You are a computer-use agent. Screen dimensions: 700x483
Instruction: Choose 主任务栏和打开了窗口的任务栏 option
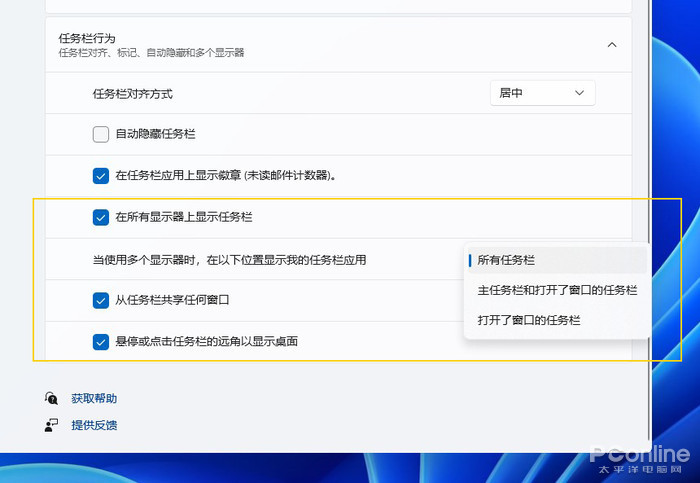click(x=557, y=290)
